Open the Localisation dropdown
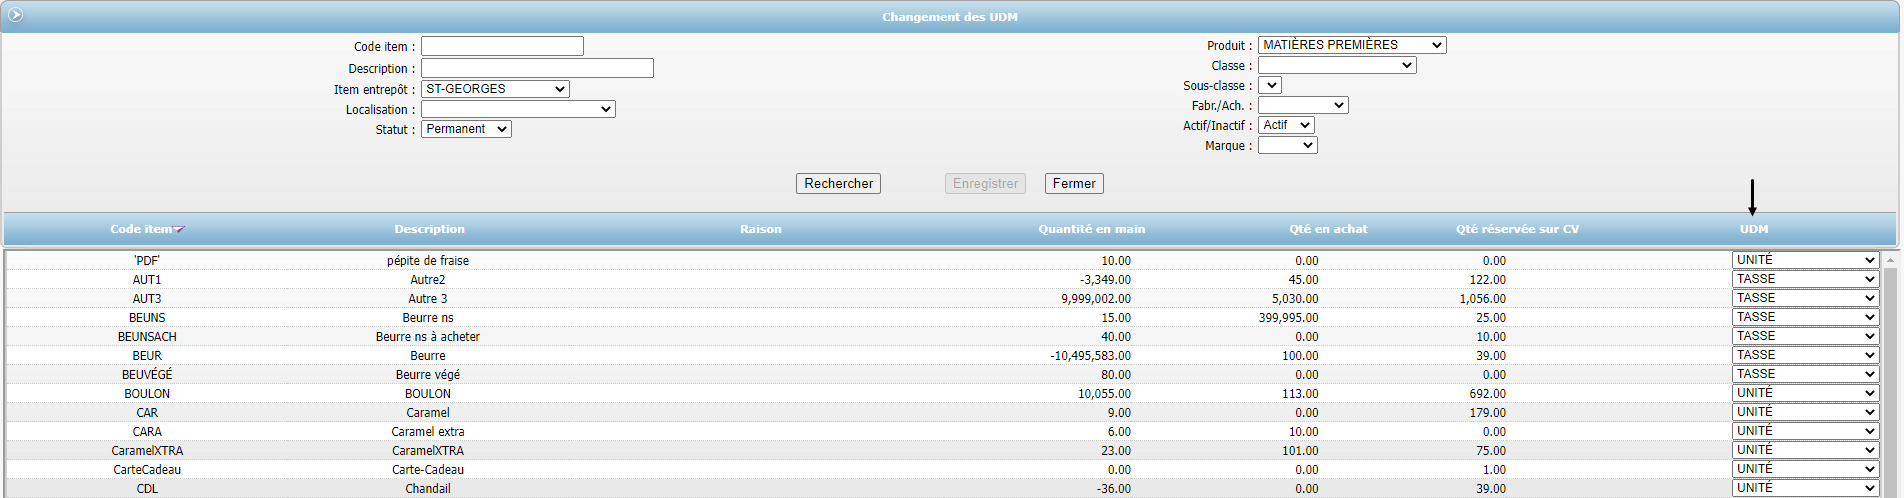Screen dimensions: 1904x498 pos(518,109)
